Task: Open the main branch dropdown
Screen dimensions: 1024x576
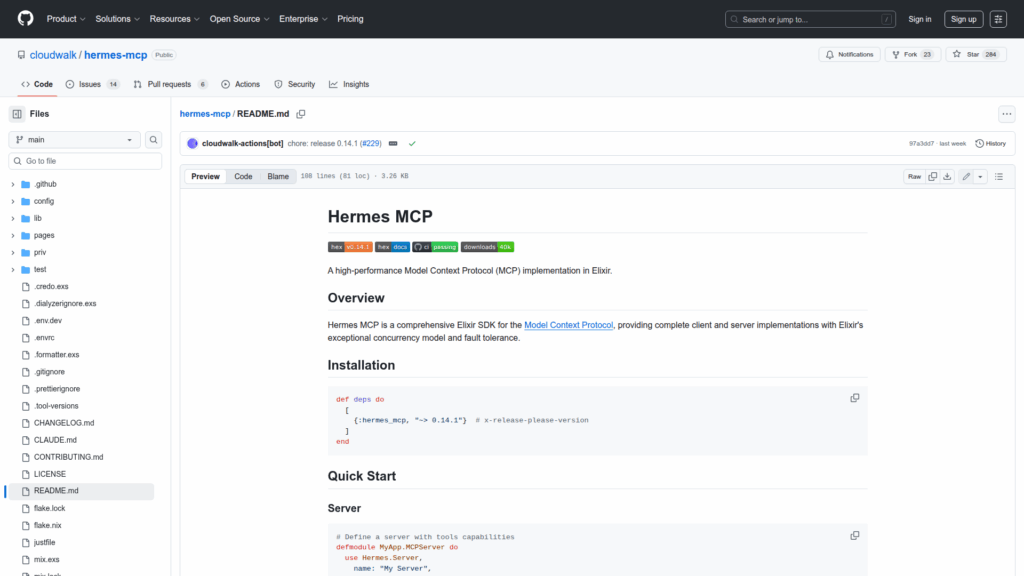Action: pos(75,140)
